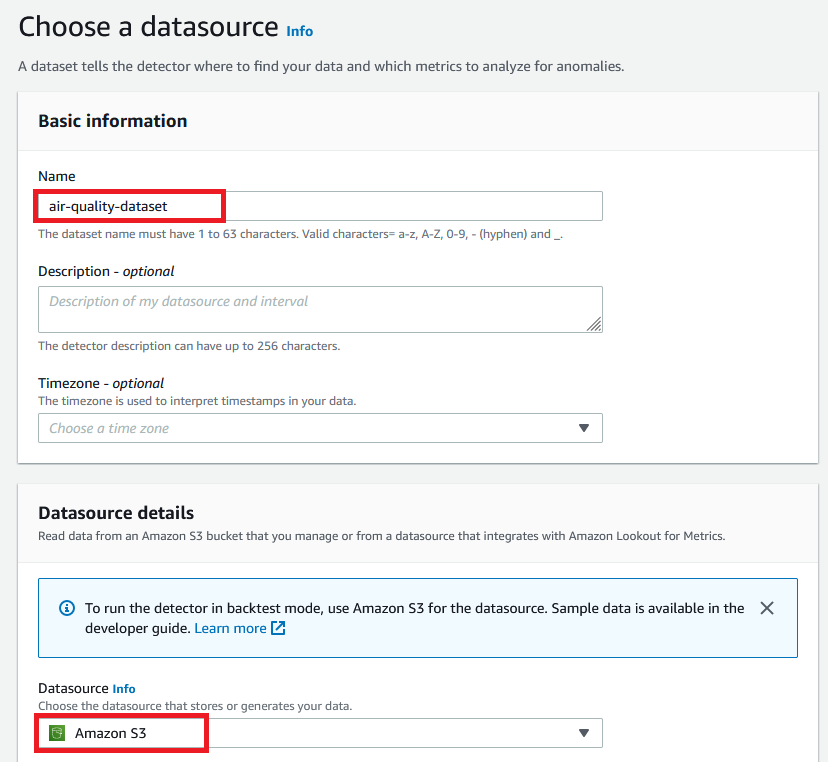The width and height of the screenshot is (828, 768).
Task: Click the Datasource details heading
Action: [116, 513]
